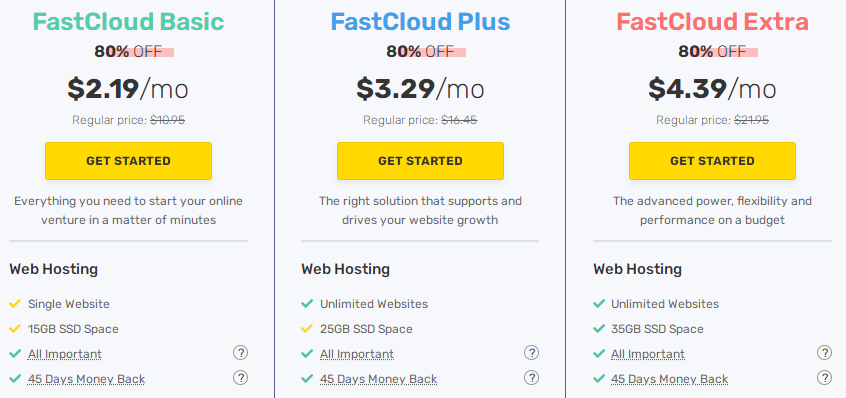
Task: Click Get Started under FastCloud Basic
Action: [128, 161]
